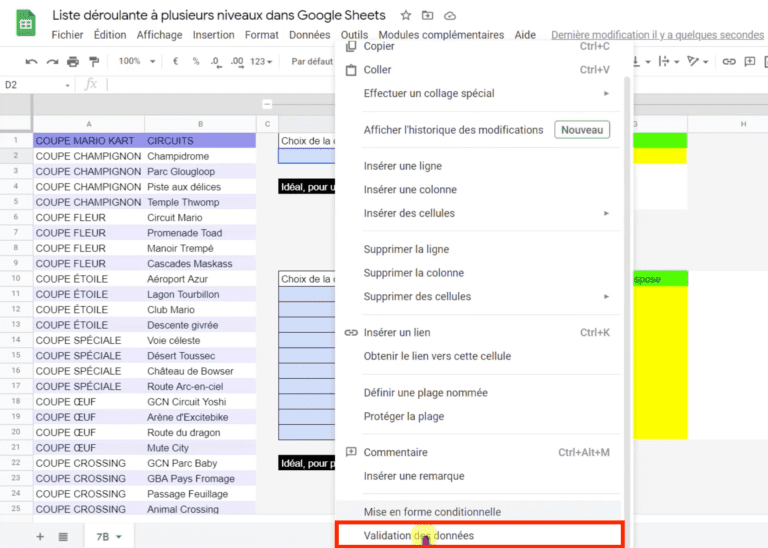
Task: Choose Coller in the context menu
Action: 480,70
